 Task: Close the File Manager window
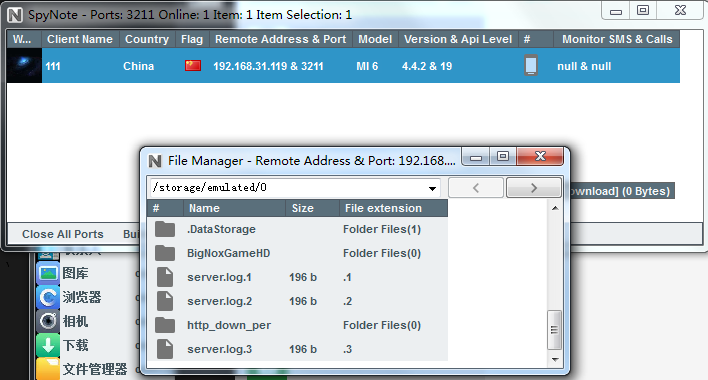(x=540, y=156)
